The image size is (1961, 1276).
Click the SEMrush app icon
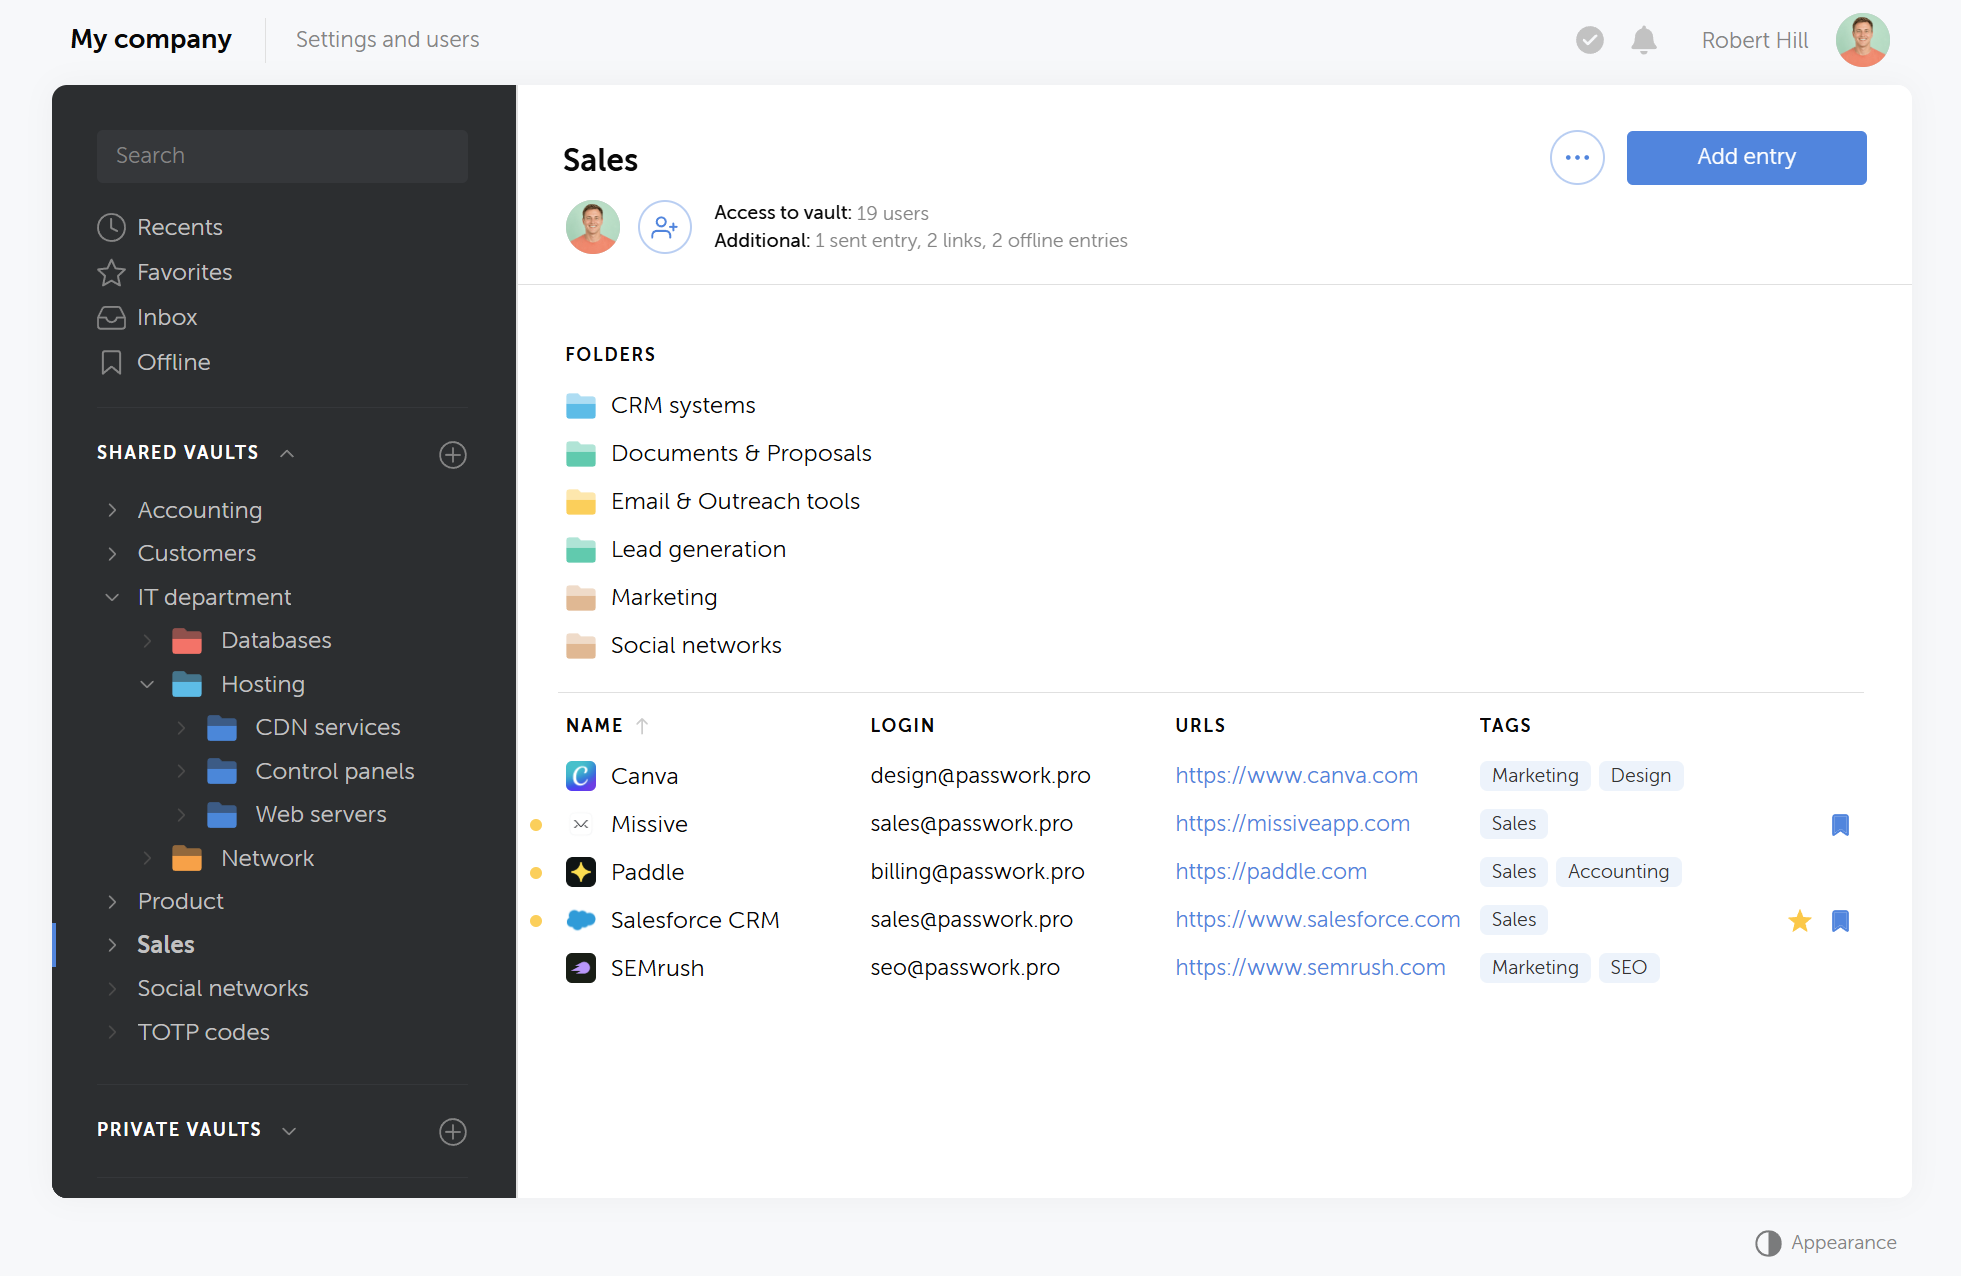point(581,968)
